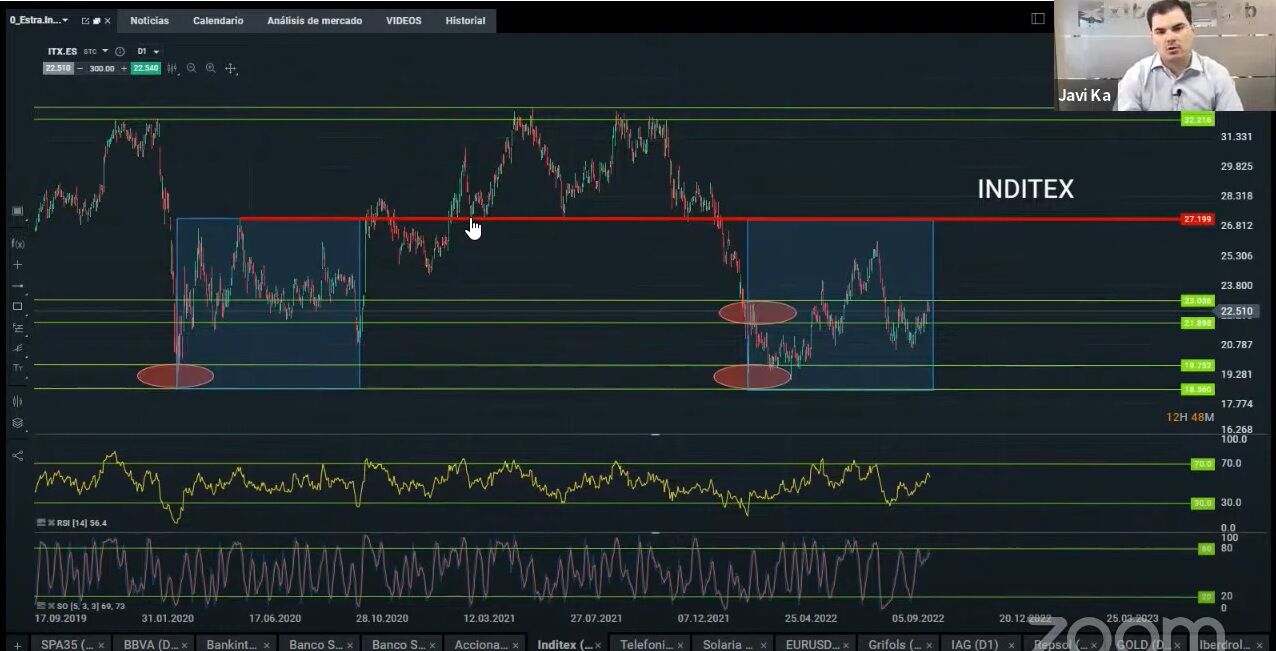Select the crosshair plus tool in left sidebar
Viewport: 1276px width, 651px height.
[x=17, y=264]
